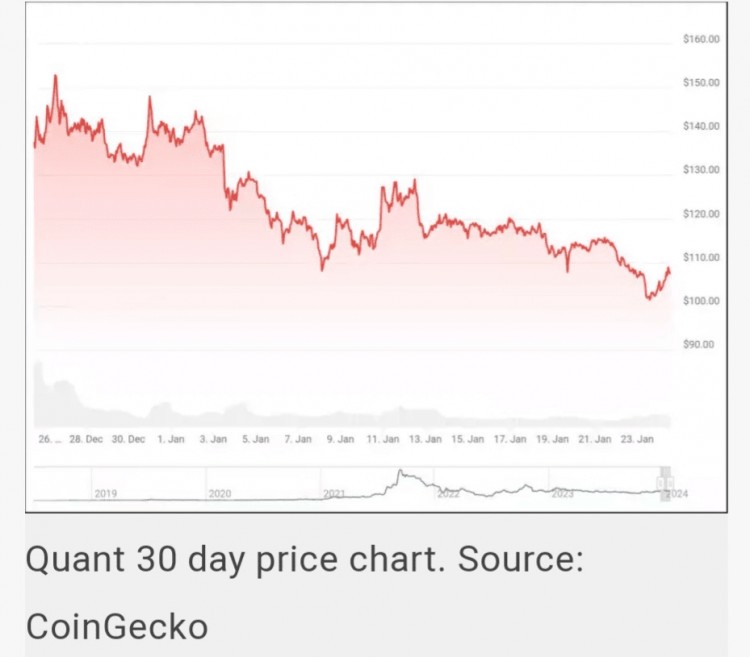750x657 pixels.
Task: Click the 13. Jan x-axis label
Action: pyautogui.click(x=424, y=439)
